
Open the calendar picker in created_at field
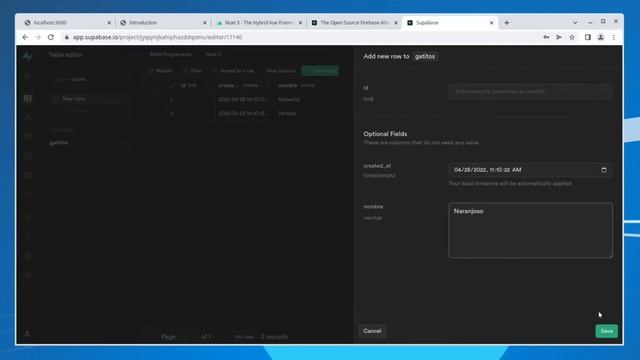click(604, 170)
